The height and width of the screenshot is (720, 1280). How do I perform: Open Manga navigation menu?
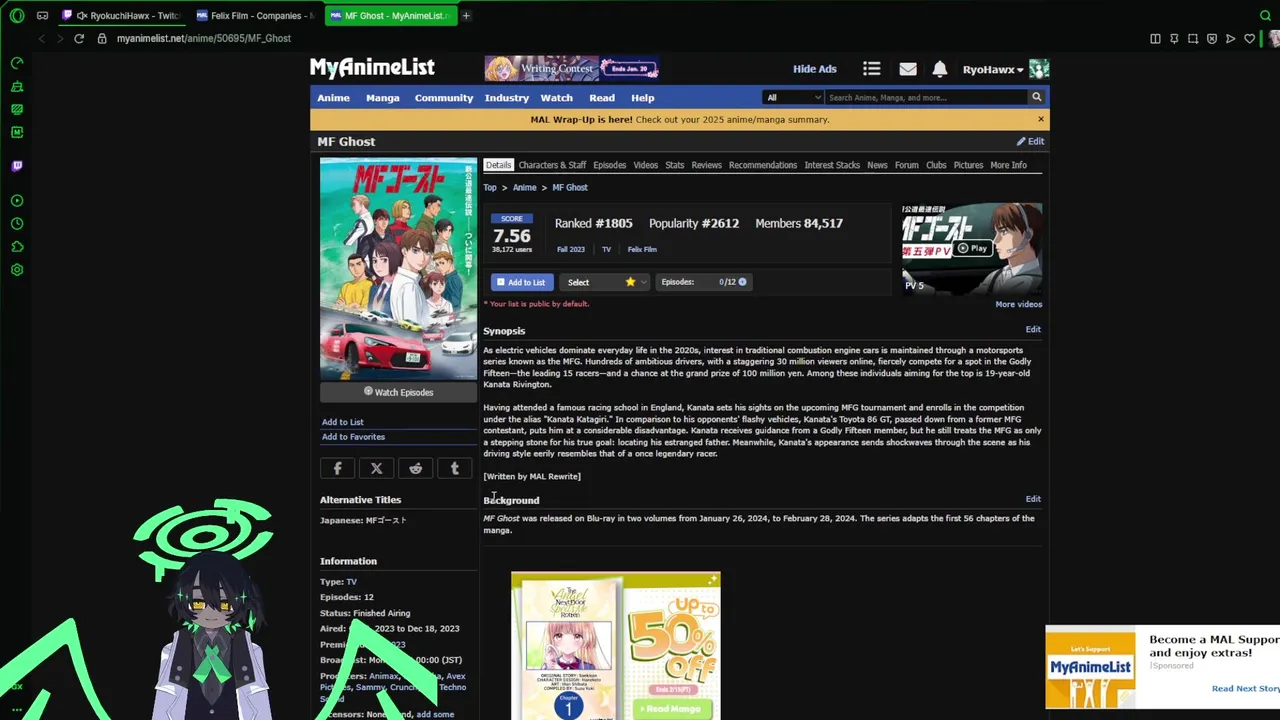pyautogui.click(x=382, y=98)
